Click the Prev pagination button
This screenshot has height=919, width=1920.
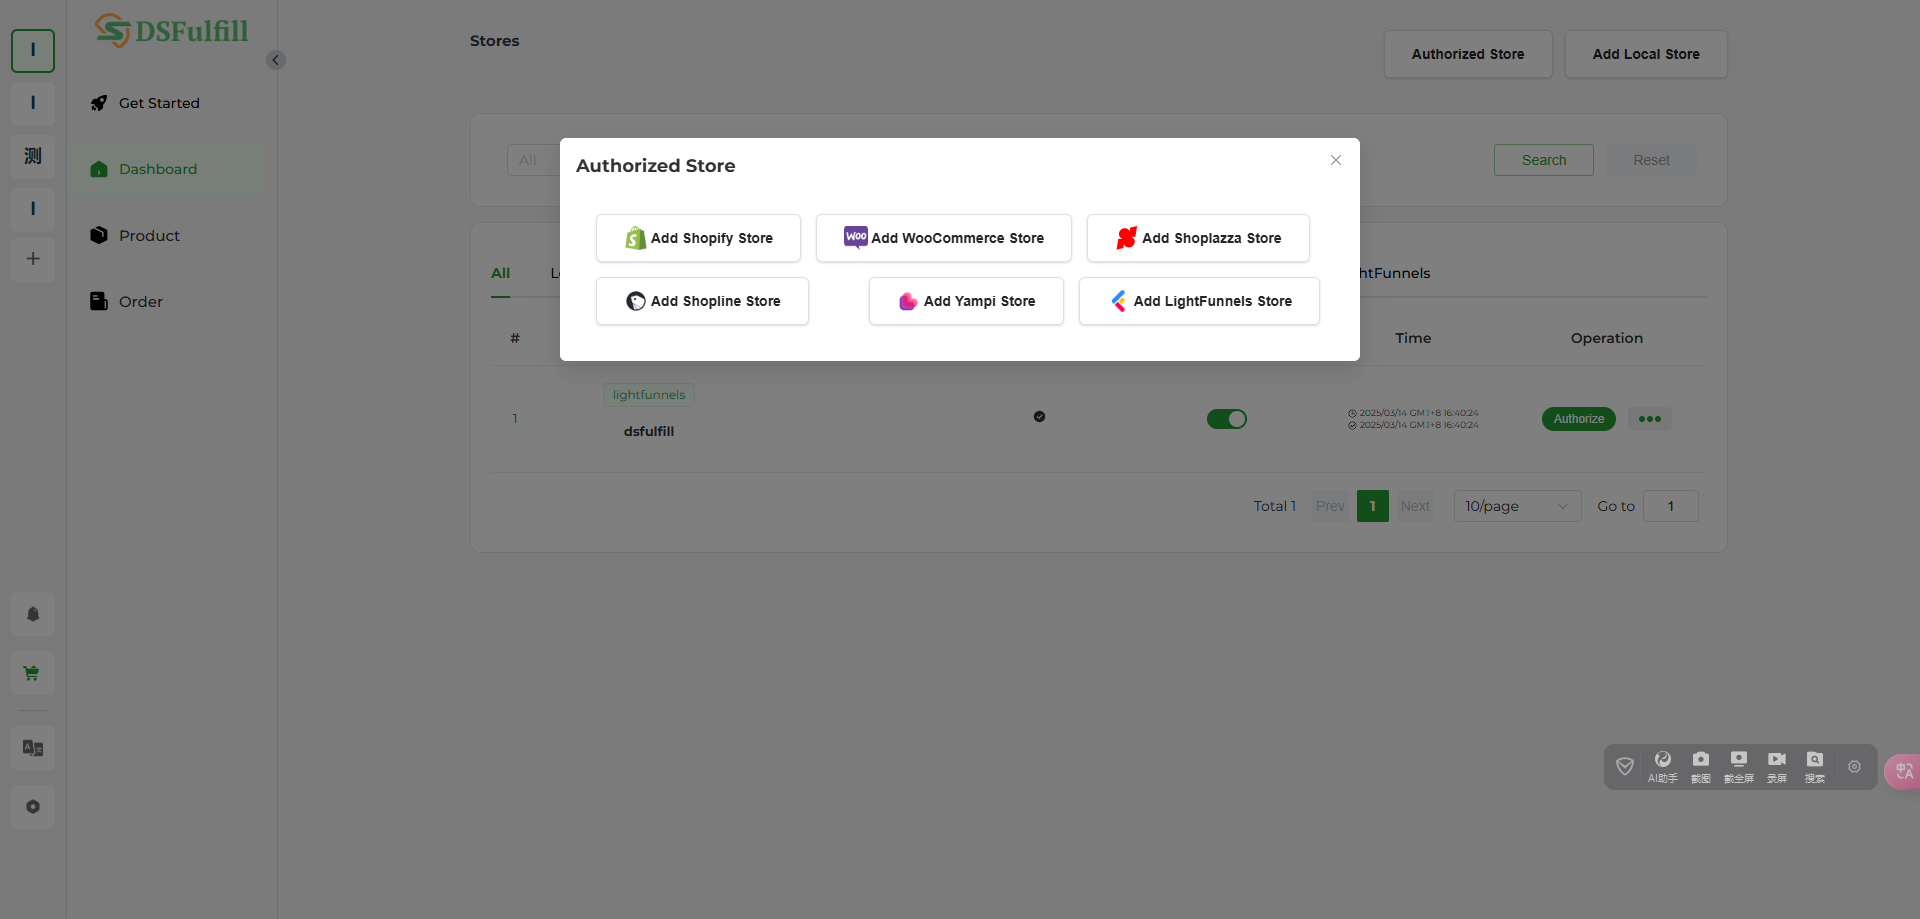point(1330,506)
